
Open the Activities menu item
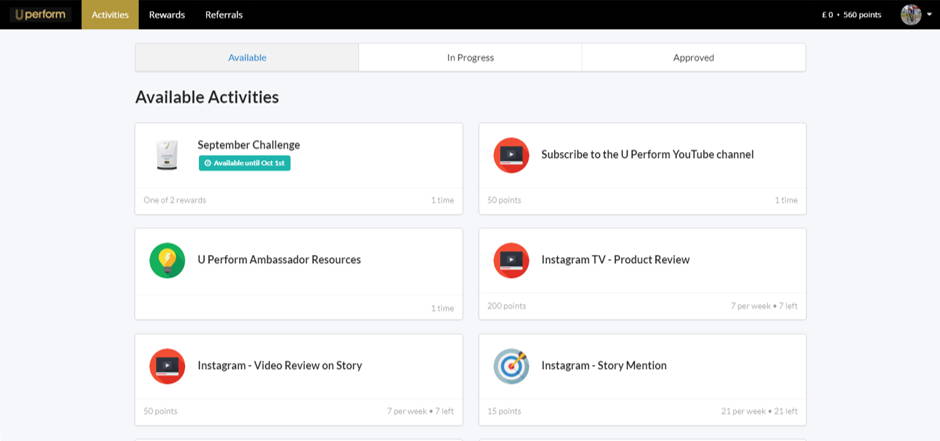pos(110,14)
